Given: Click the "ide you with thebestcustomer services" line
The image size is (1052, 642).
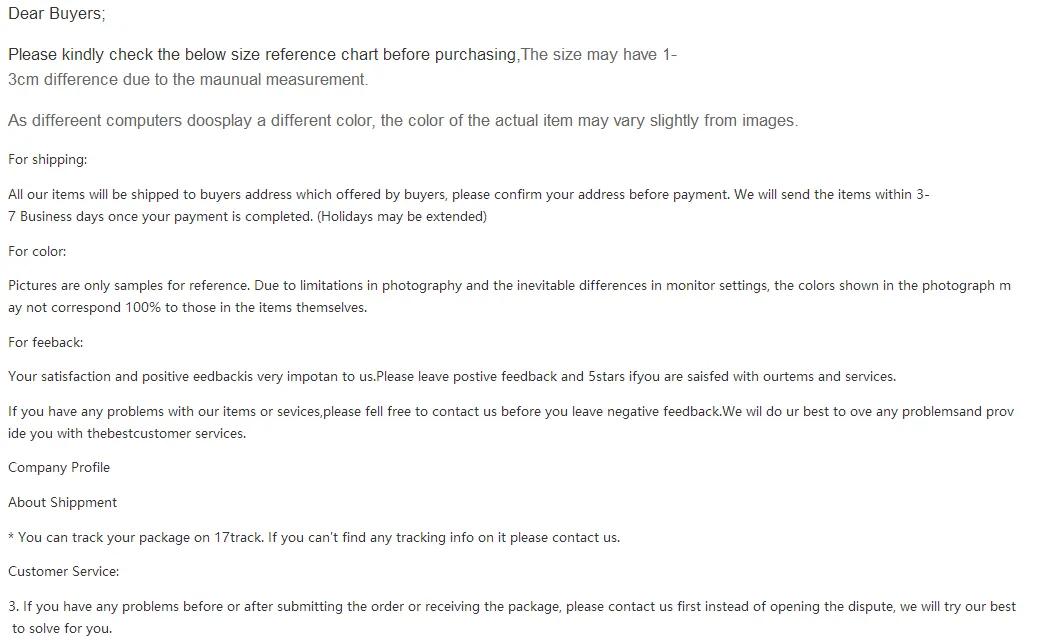Looking at the screenshot, I should pyautogui.click(x=127, y=434).
